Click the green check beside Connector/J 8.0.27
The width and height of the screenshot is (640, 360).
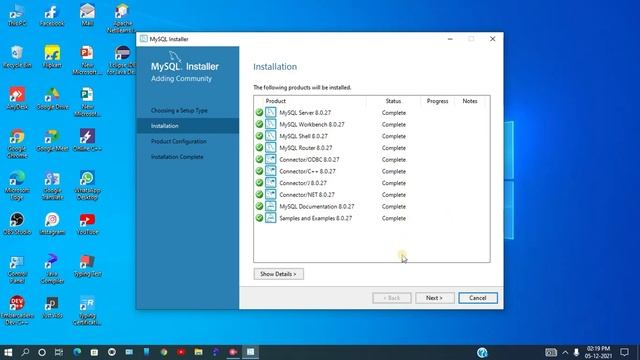pos(259,183)
